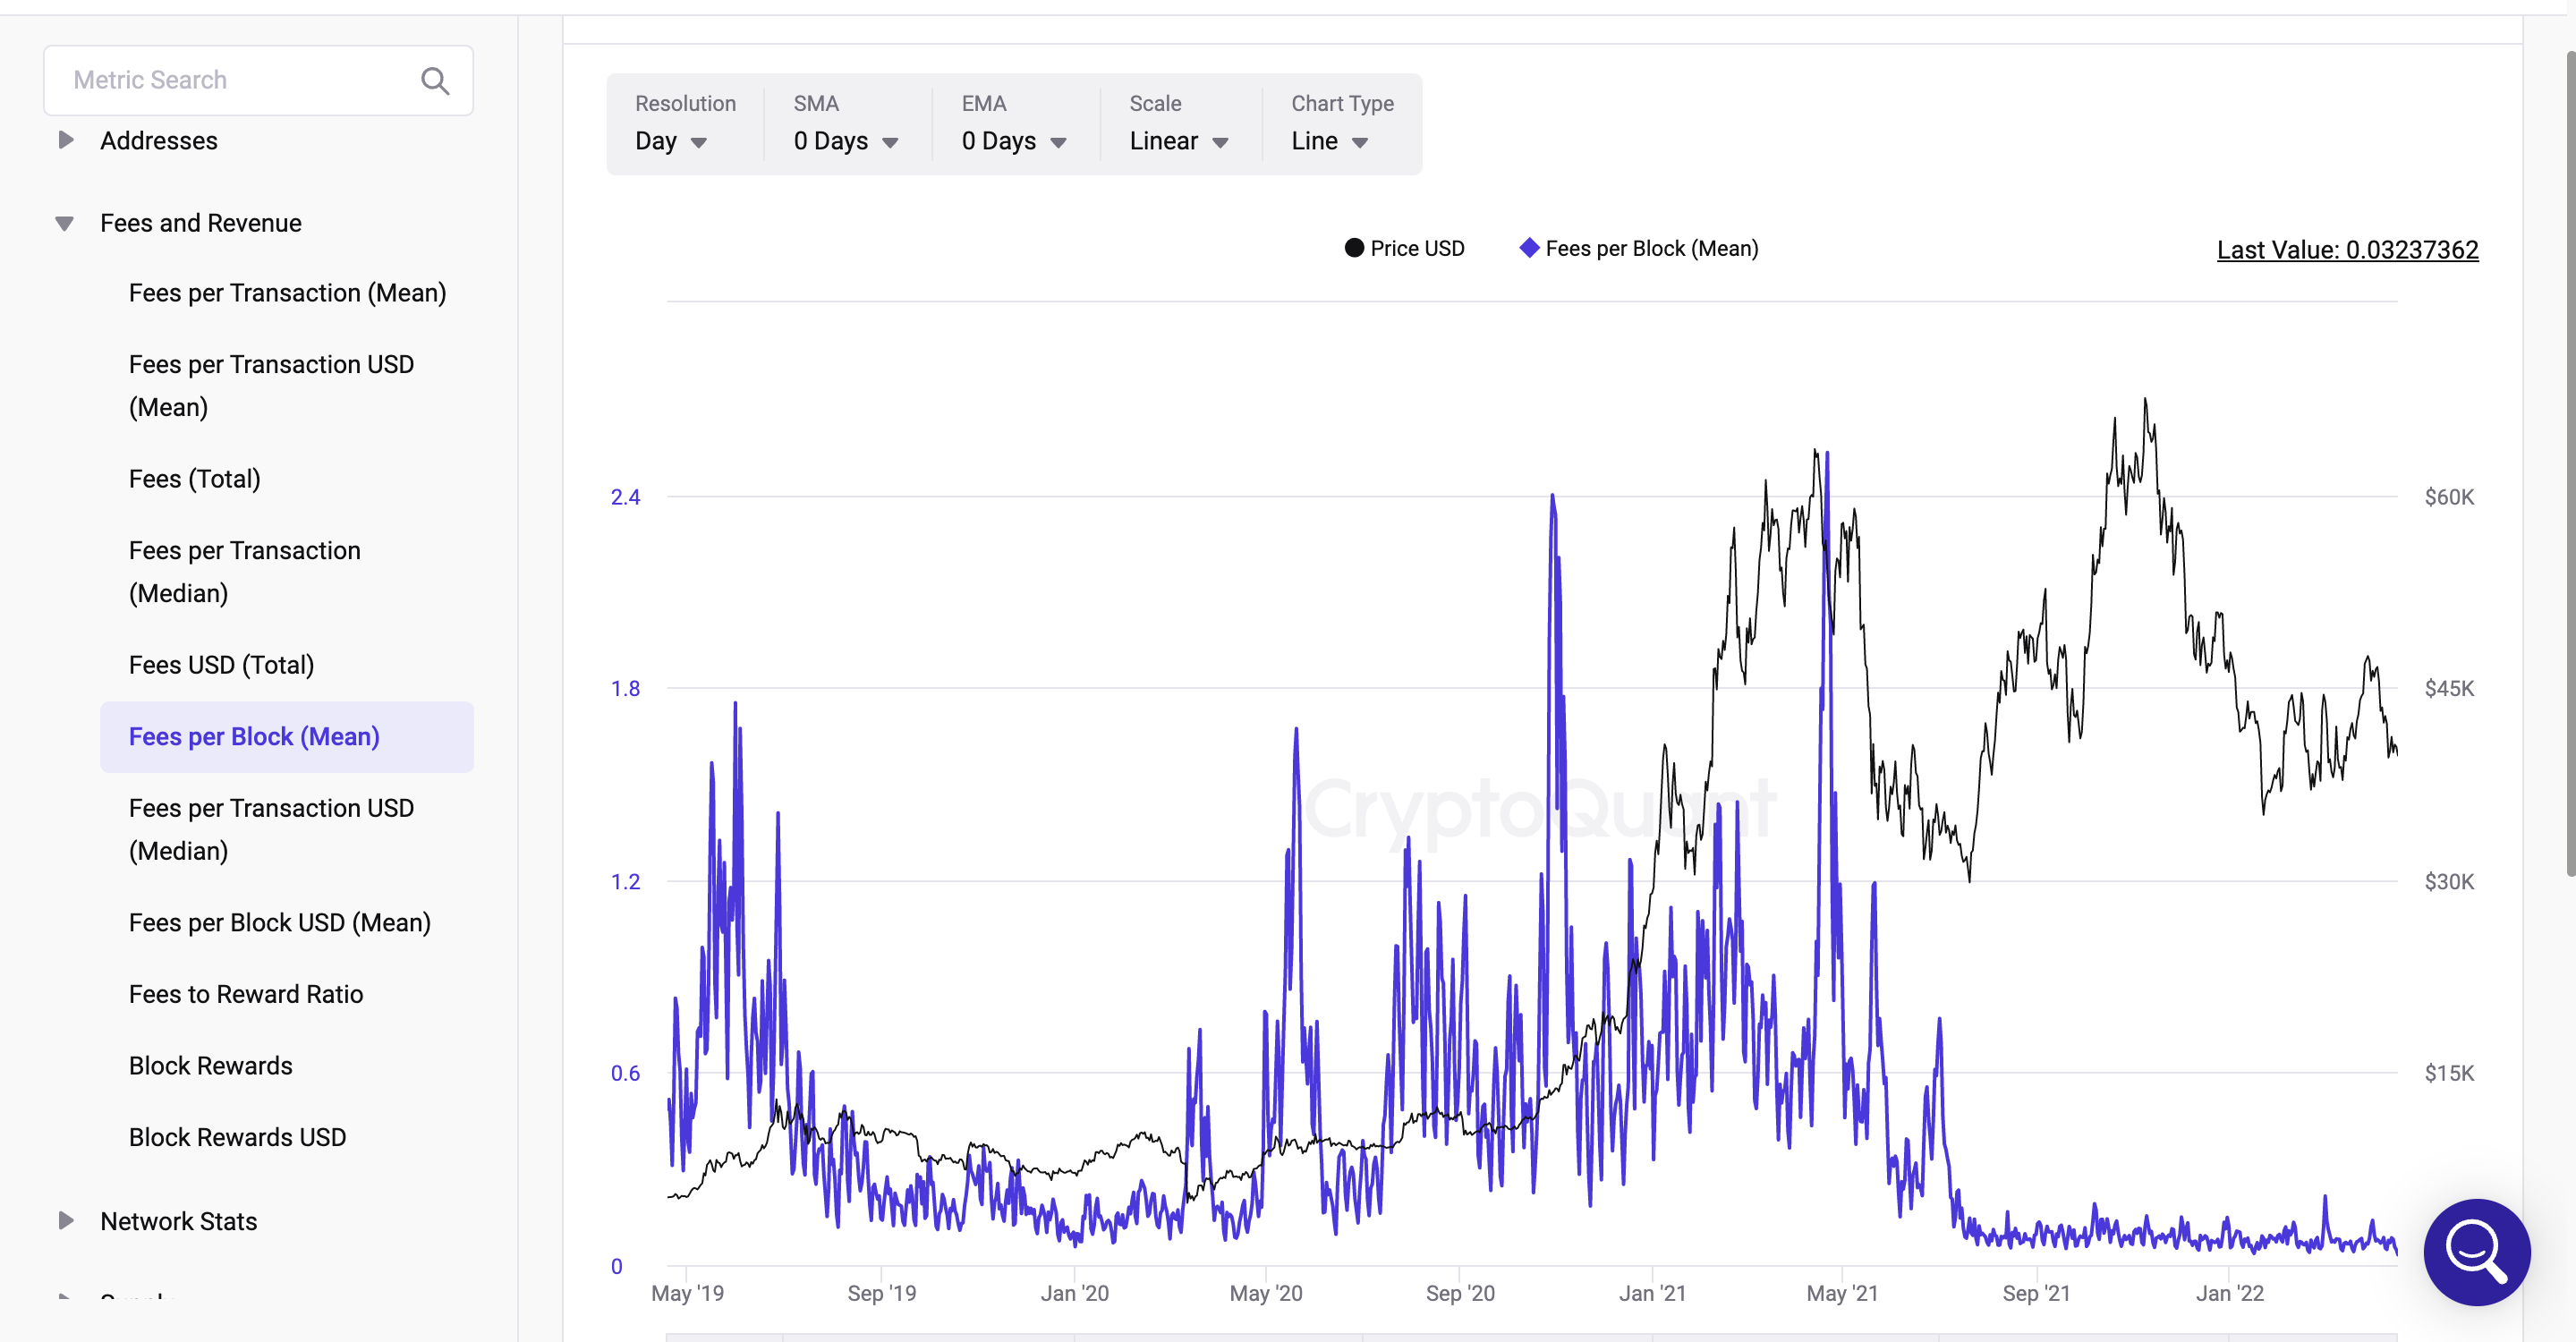The height and width of the screenshot is (1342, 2576).
Task: Select Fees per Transaction (Median) metric
Action: coord(244,571)
